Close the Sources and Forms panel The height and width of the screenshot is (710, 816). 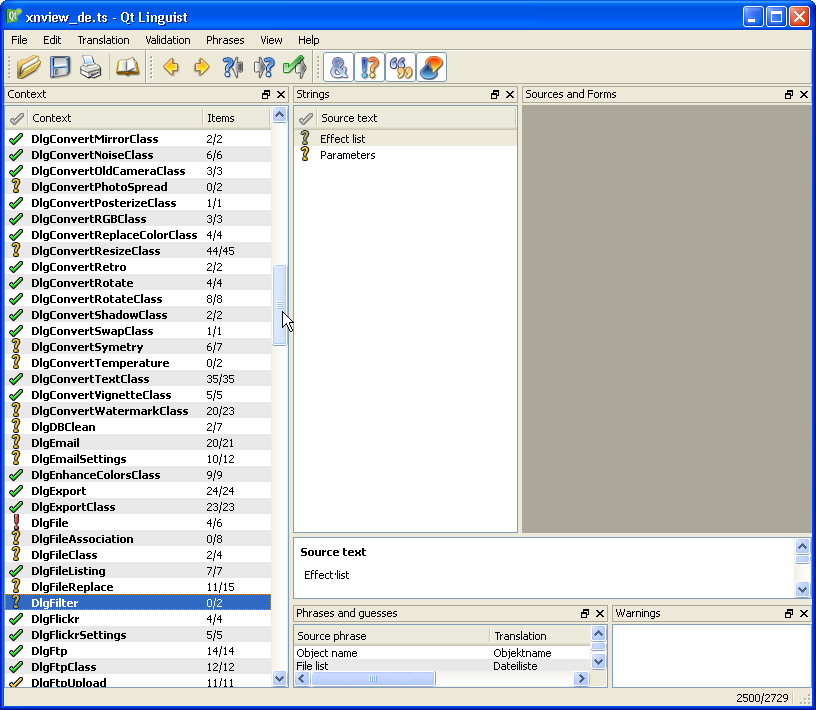pyautogui.click(x=804, y=94)
